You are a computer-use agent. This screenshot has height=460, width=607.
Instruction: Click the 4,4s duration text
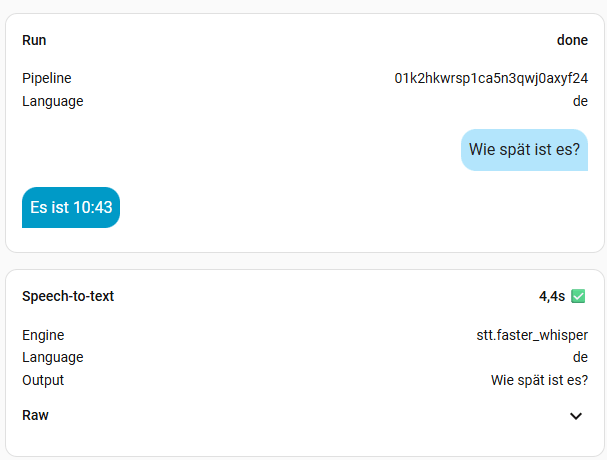coord(552,297)
